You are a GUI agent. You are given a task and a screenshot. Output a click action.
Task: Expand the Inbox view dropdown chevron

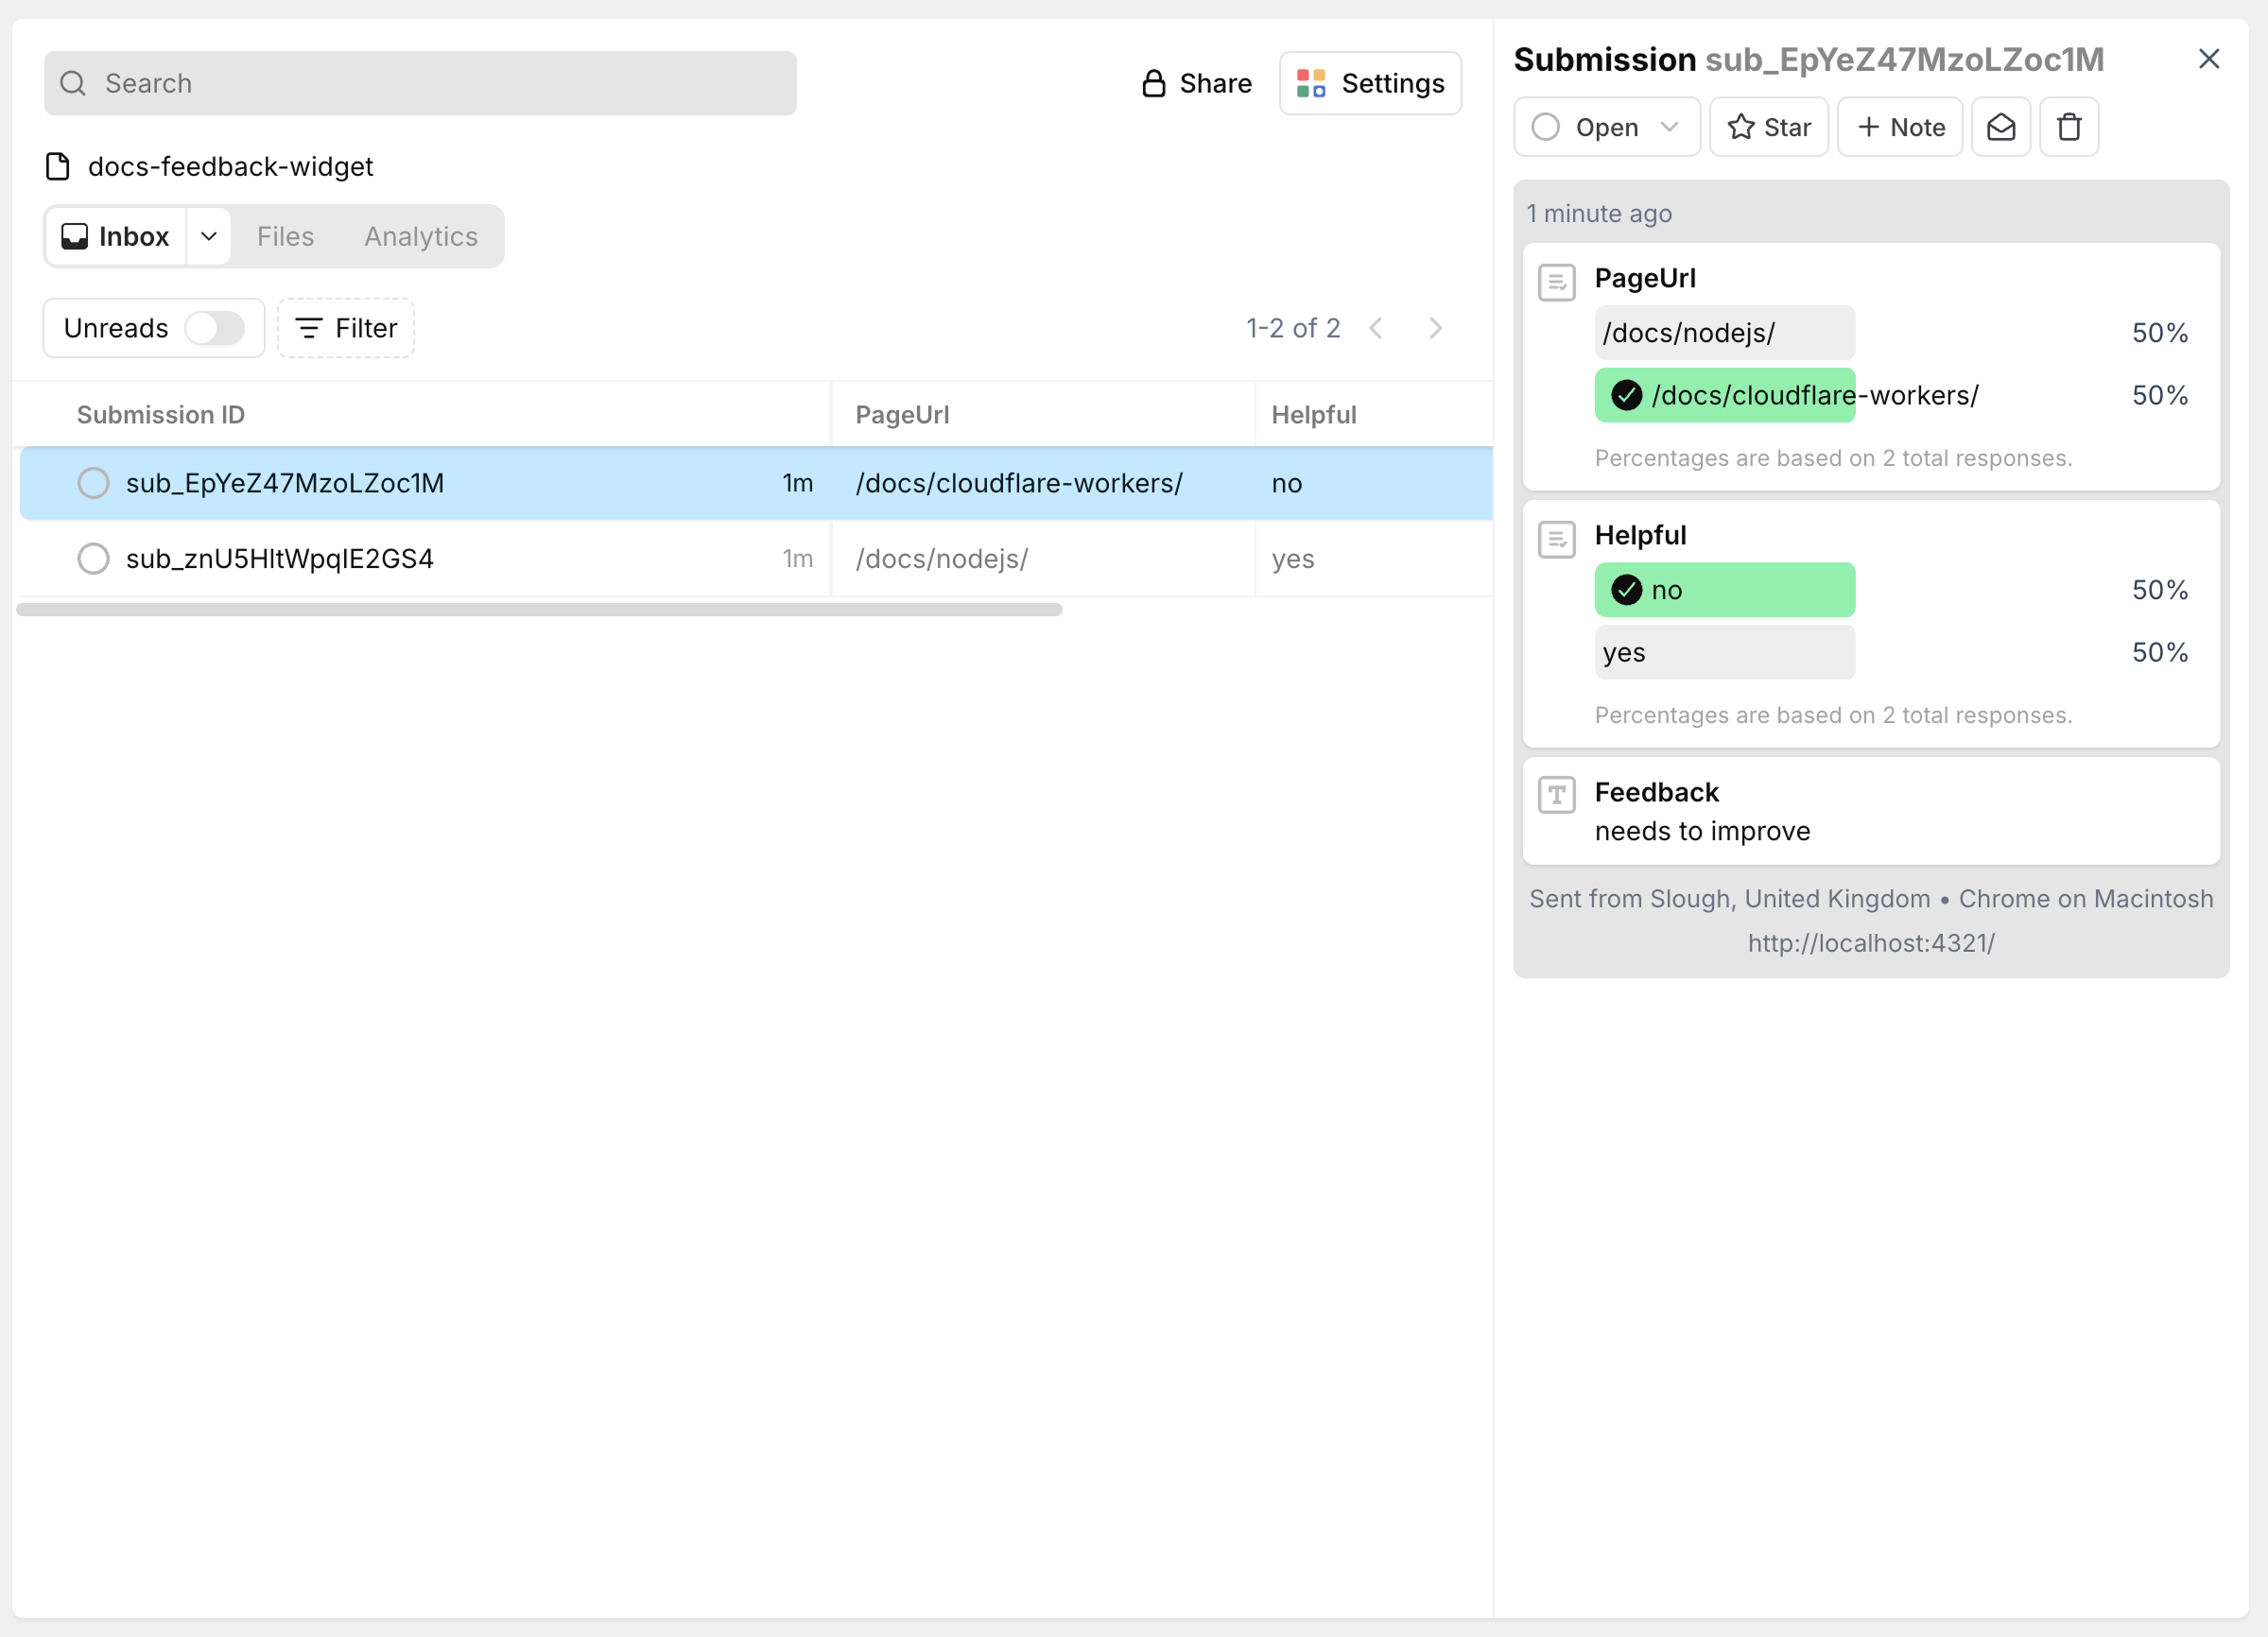coord(208,236)
